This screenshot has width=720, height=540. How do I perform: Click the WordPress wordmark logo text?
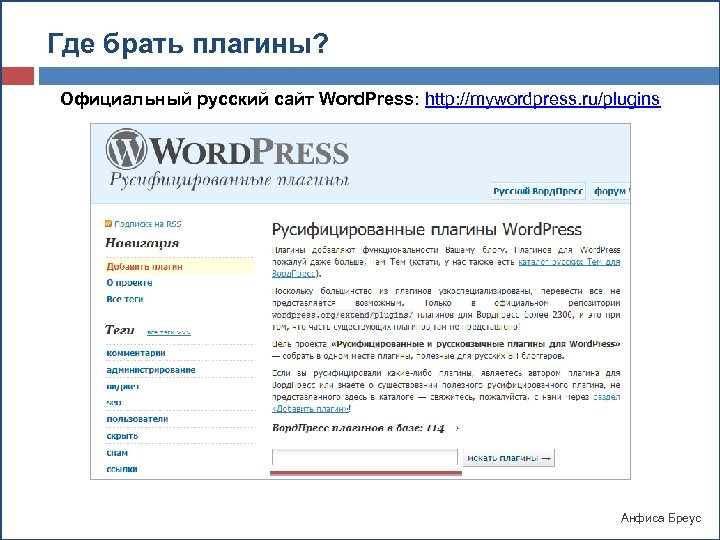pyautogui.click(x=250, y=151)
